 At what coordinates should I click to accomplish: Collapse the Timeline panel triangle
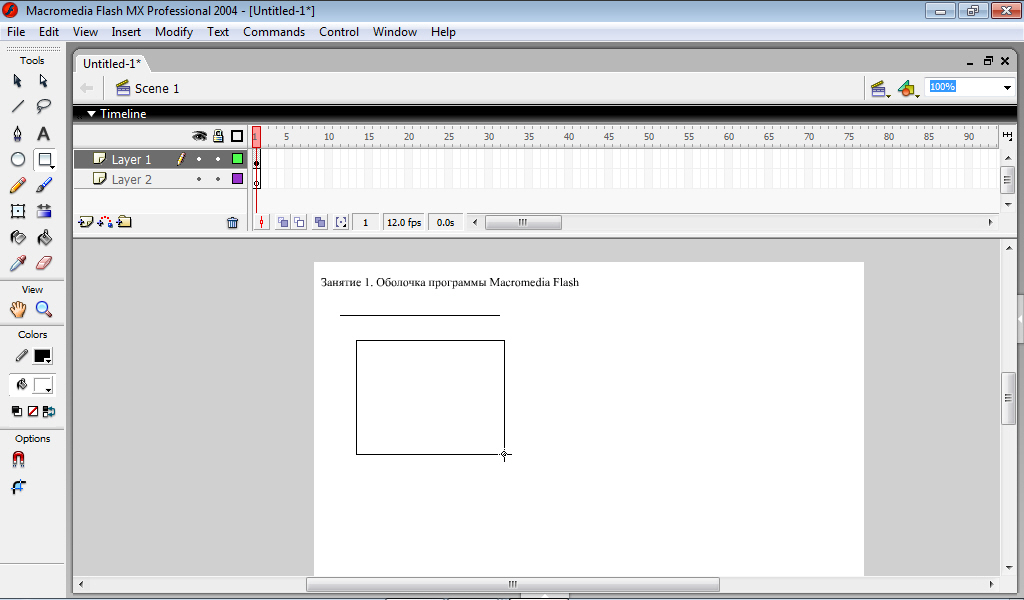pos(91,114)
